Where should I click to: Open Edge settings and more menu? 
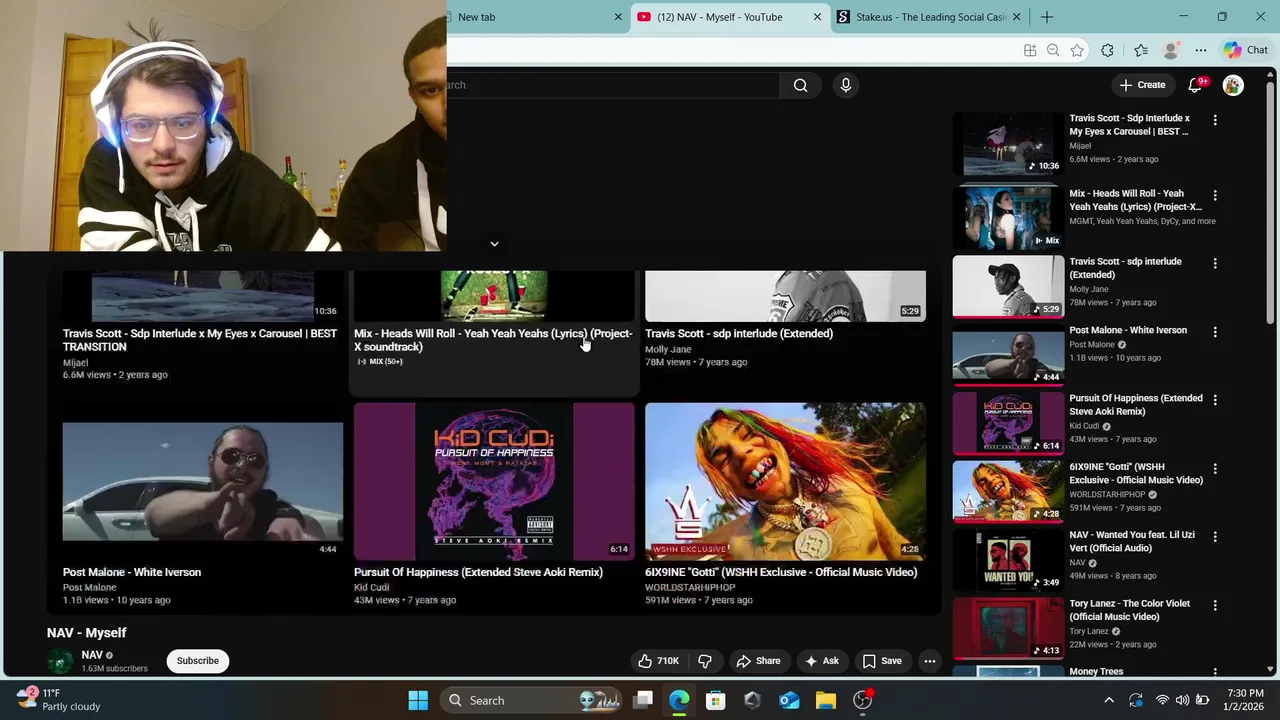point(1201,50)
